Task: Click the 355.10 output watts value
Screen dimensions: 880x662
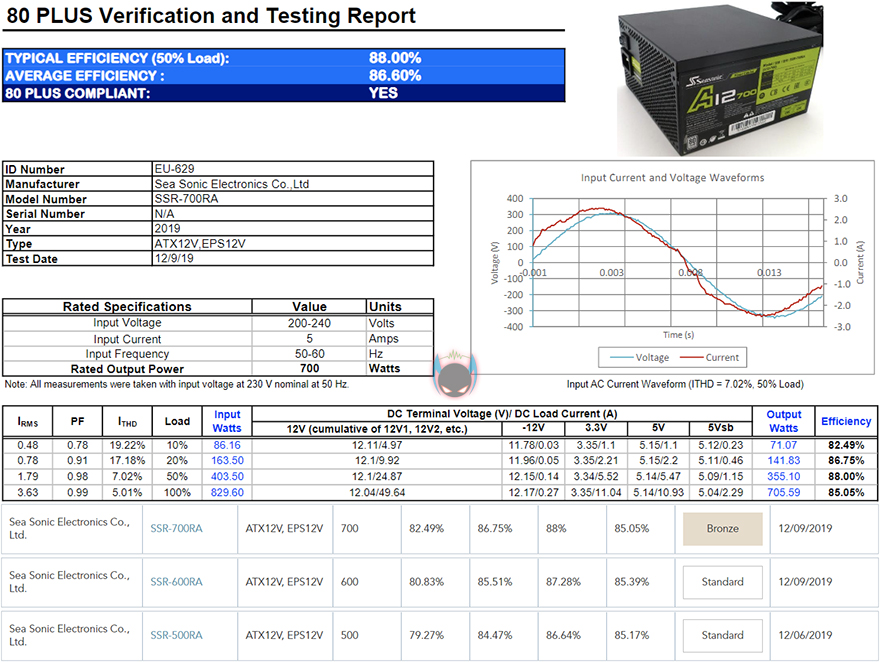Action: [x=783, y=476]
